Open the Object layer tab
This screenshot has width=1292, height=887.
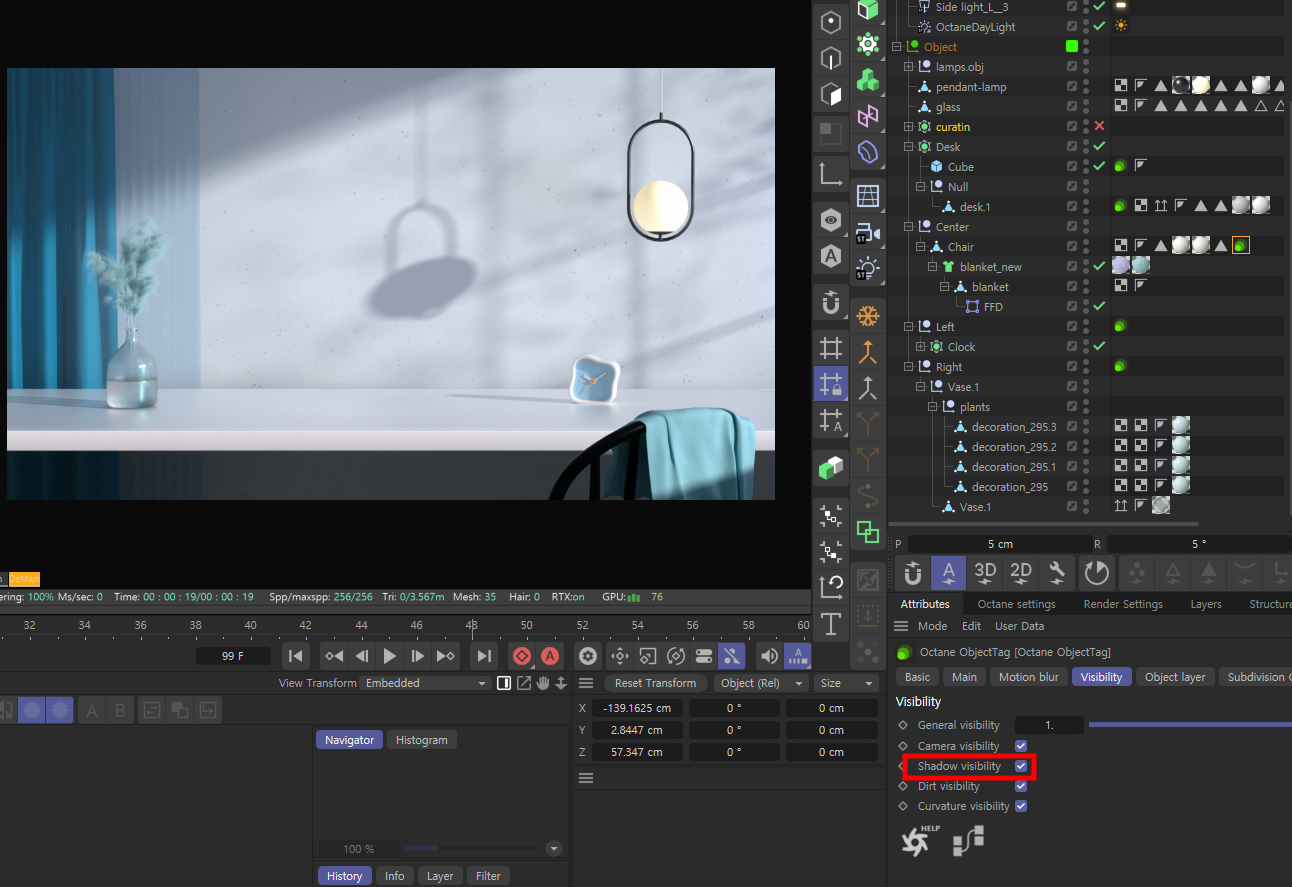pyautogui.click(x=1175, y=677)
